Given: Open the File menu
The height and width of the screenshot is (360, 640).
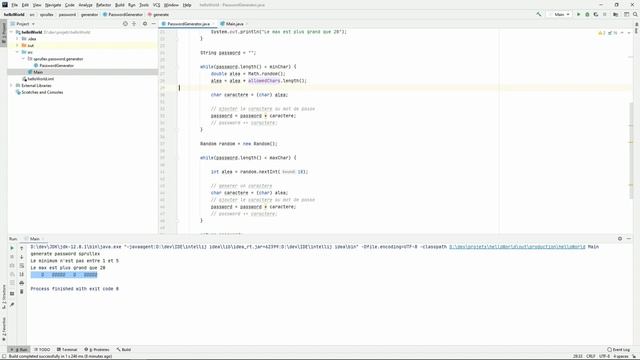Looking at the screenshot, I should click(14, 5).
